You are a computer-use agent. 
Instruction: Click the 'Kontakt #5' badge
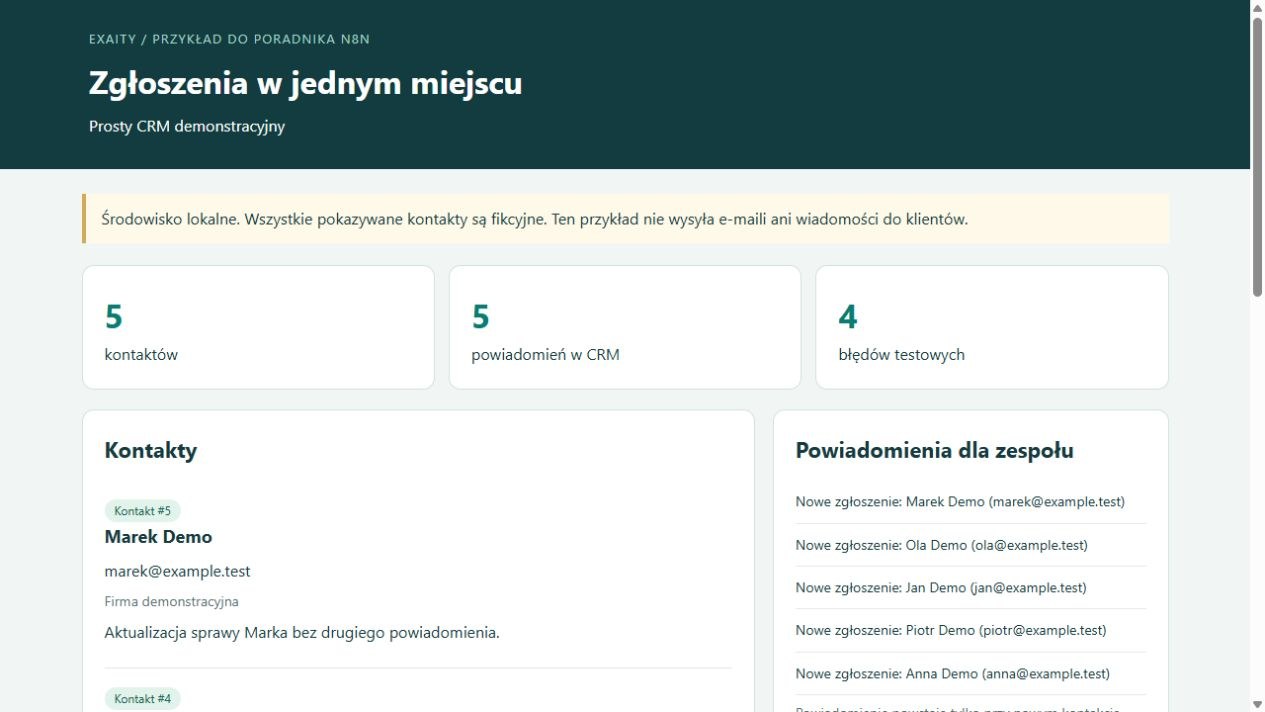[x=142, y=511]
